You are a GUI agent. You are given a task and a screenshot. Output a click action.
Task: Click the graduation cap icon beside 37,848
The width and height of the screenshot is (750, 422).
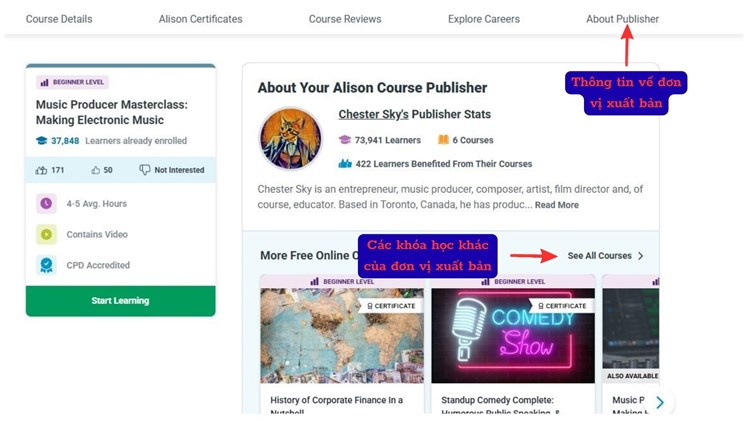[x=42, y=141]
